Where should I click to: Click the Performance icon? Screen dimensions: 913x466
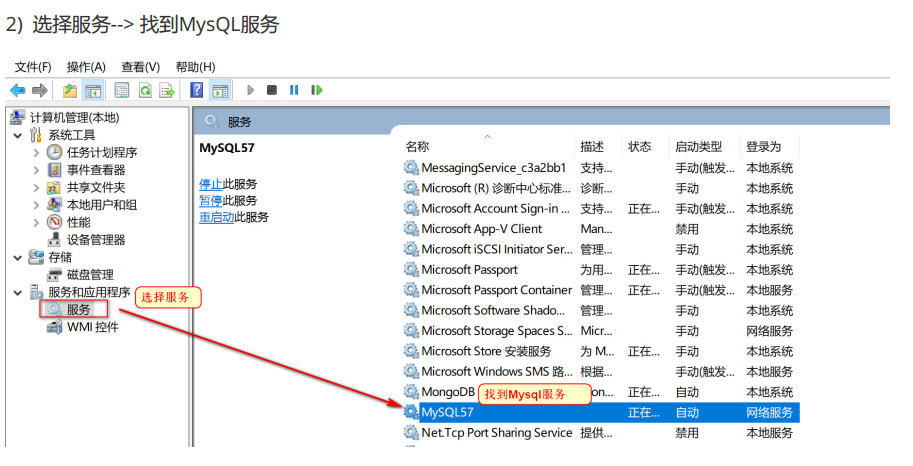pos(54,223)
